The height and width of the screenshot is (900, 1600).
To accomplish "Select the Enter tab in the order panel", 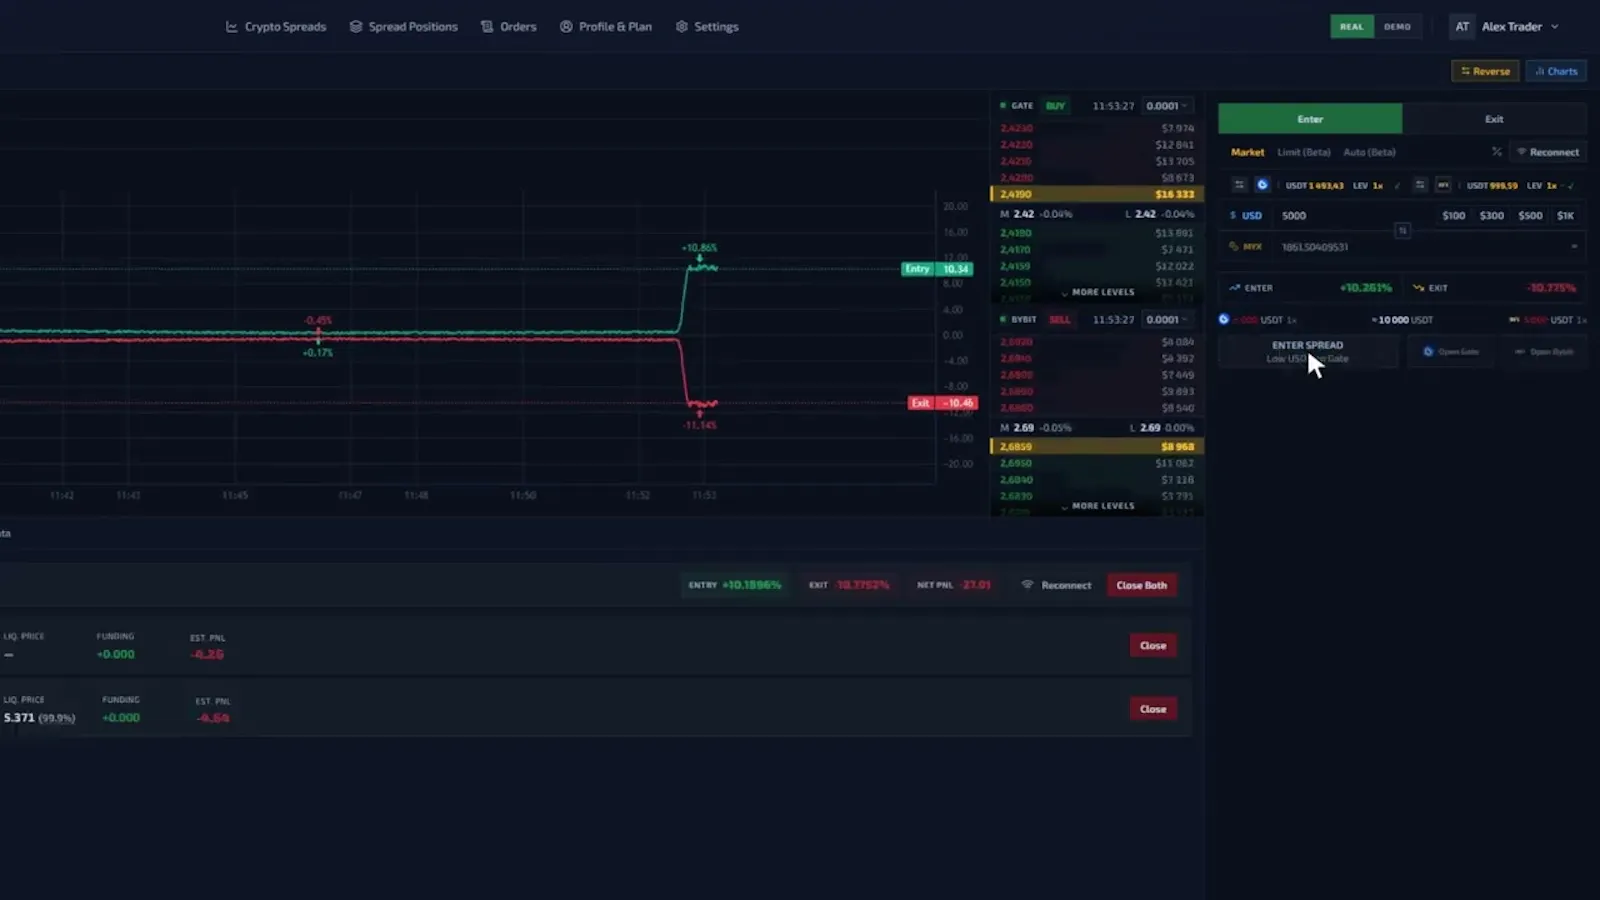I will click(1310, 119).
